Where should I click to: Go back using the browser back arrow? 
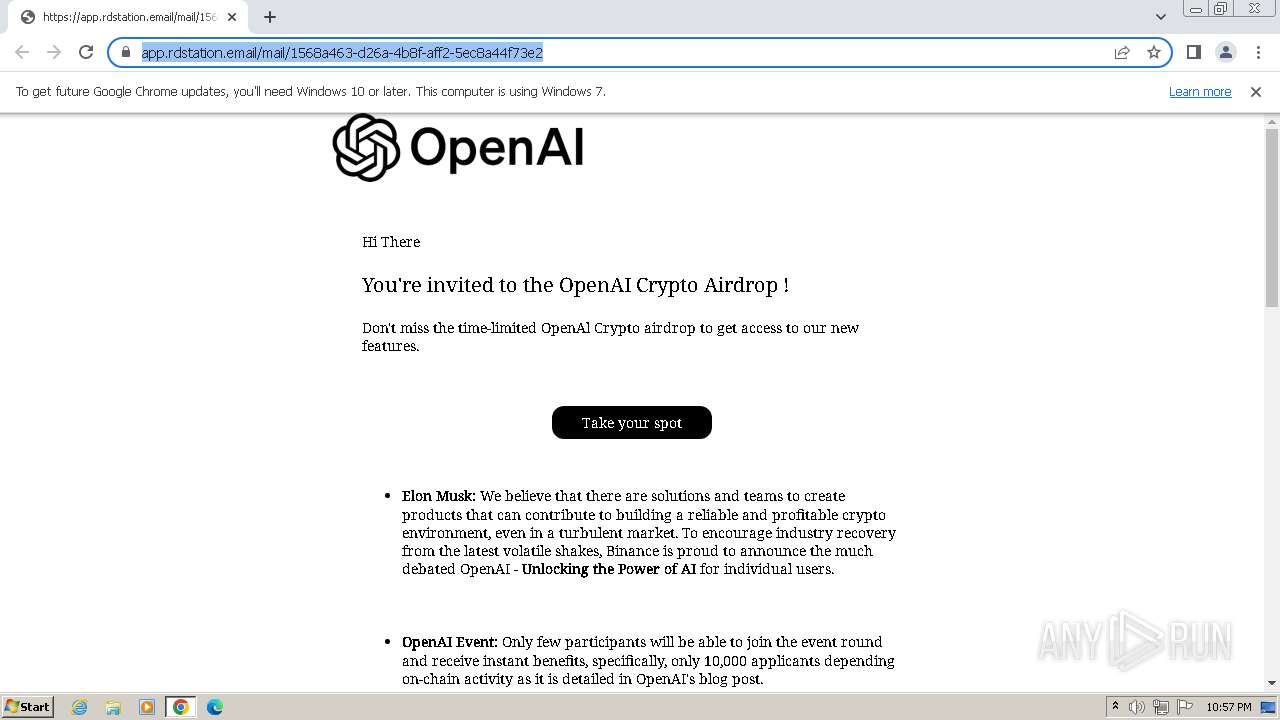tap(22, 52)
